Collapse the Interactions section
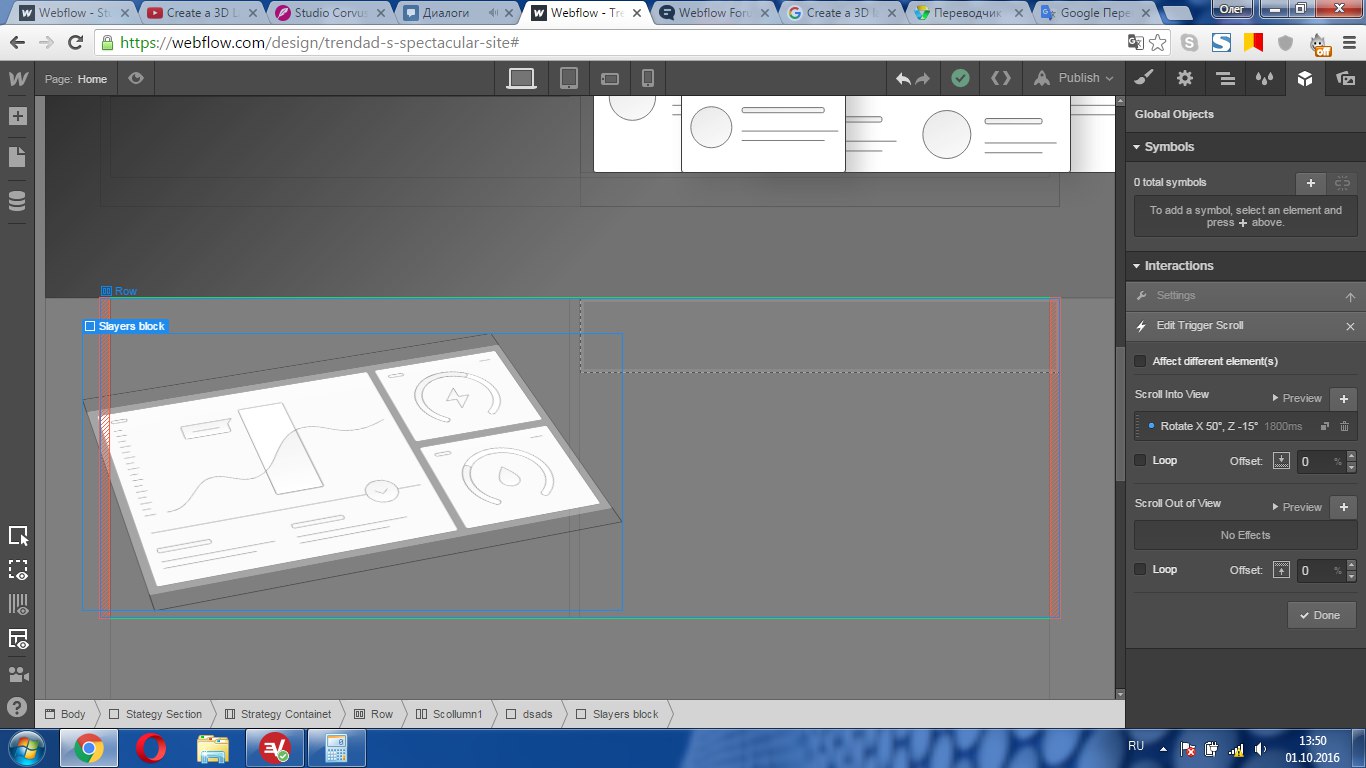 1137,266
